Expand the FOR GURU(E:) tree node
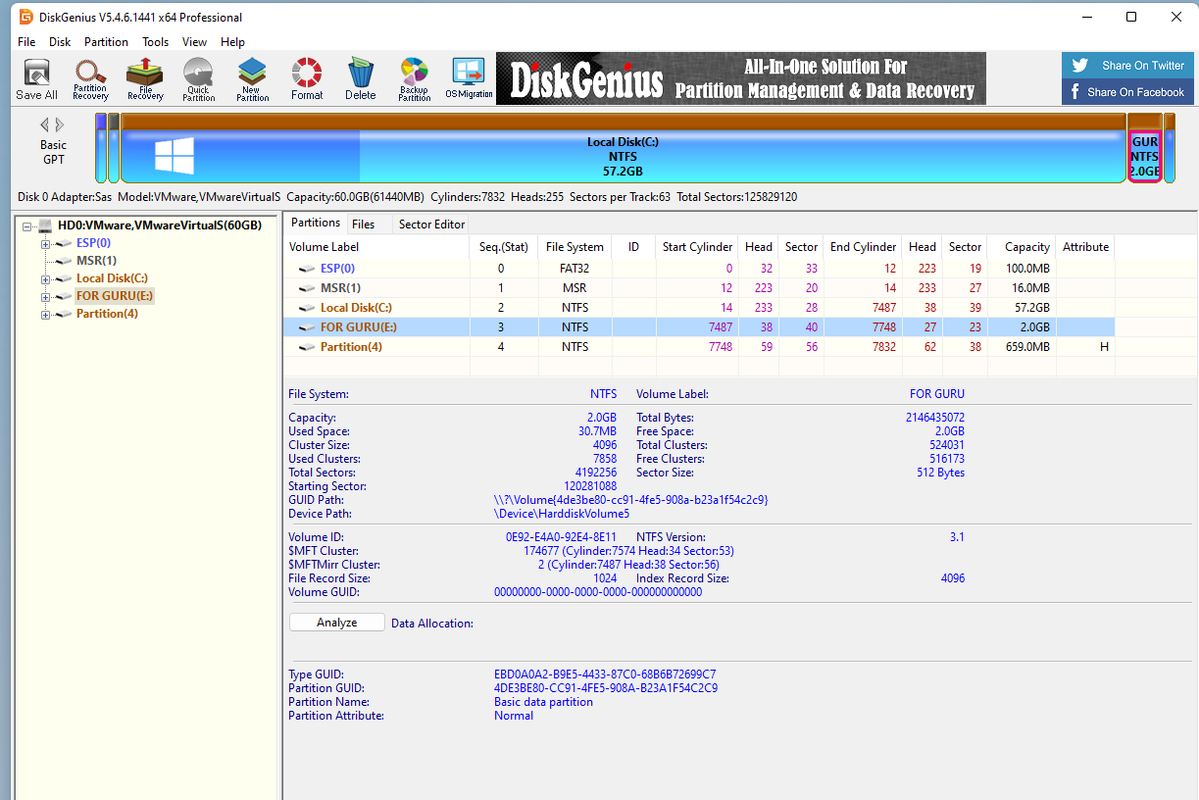The image size is (1199, 800). click(45, 297)
